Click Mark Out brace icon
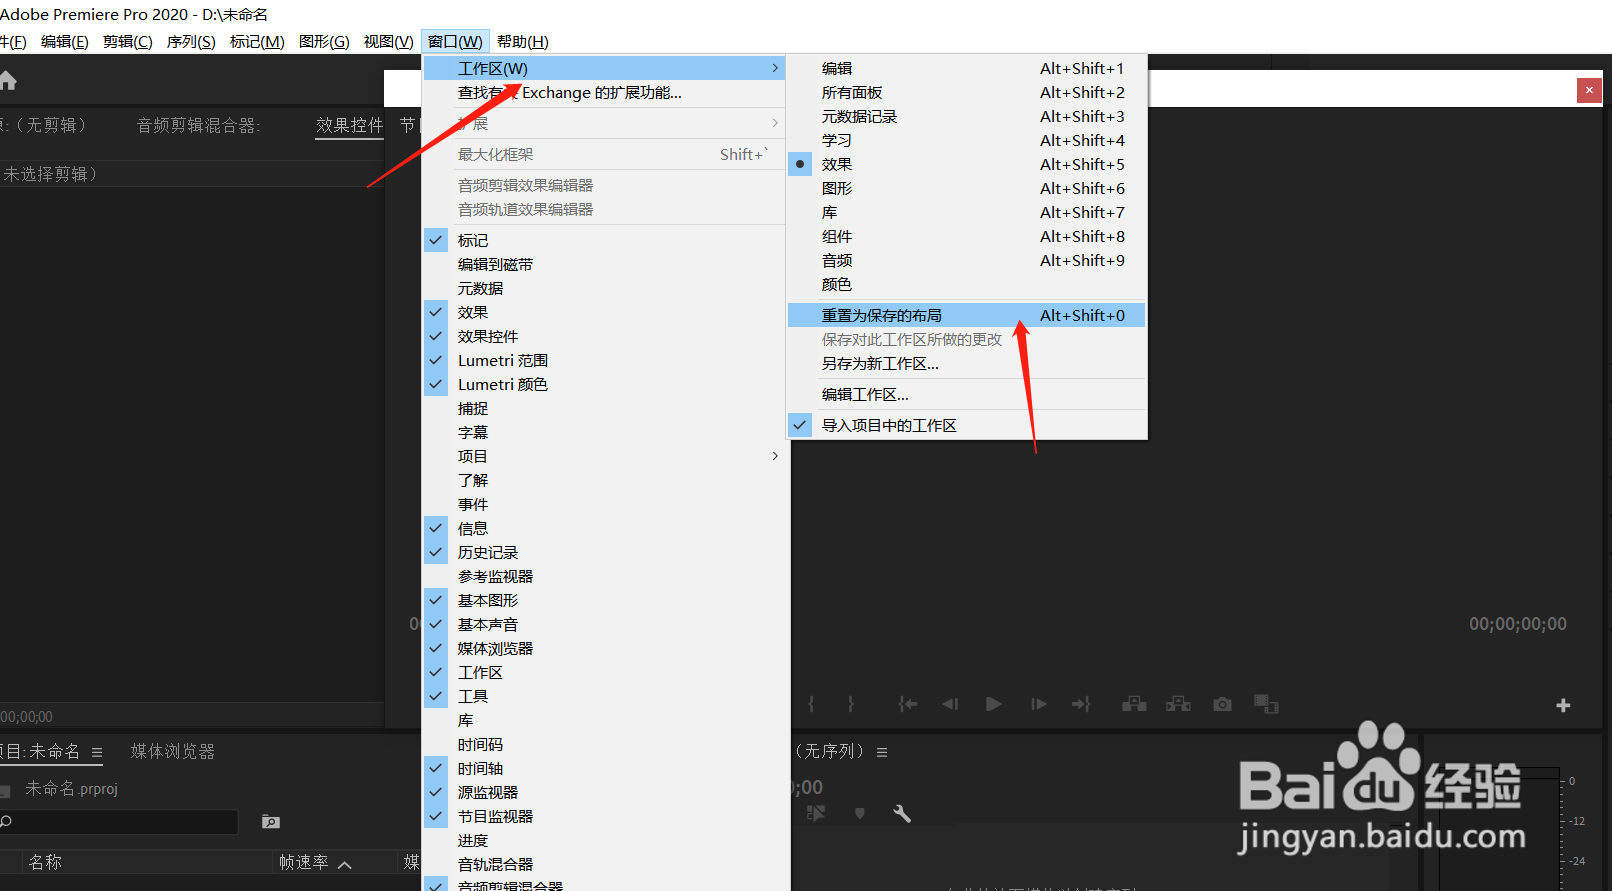1612x891 pixels. click(x=851, y=704)
